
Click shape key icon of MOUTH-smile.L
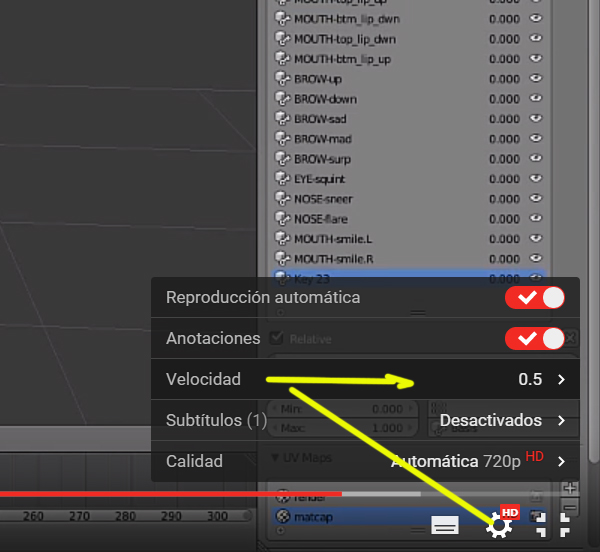[282, 238]
